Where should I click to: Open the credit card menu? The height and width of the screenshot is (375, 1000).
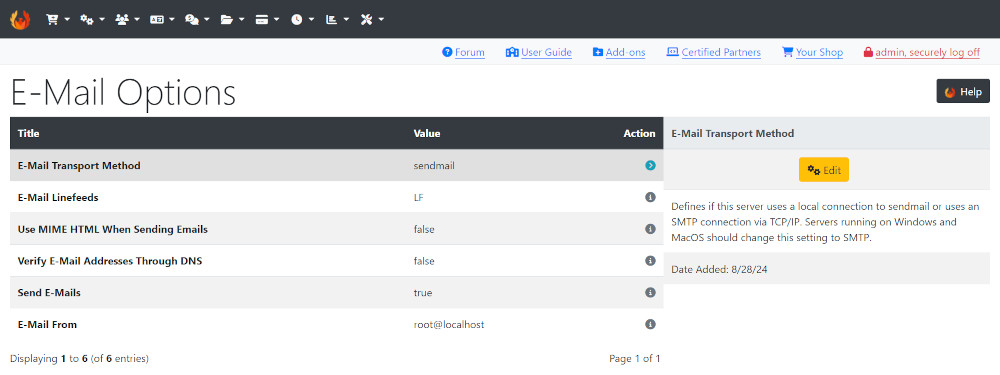click(267, 19)
